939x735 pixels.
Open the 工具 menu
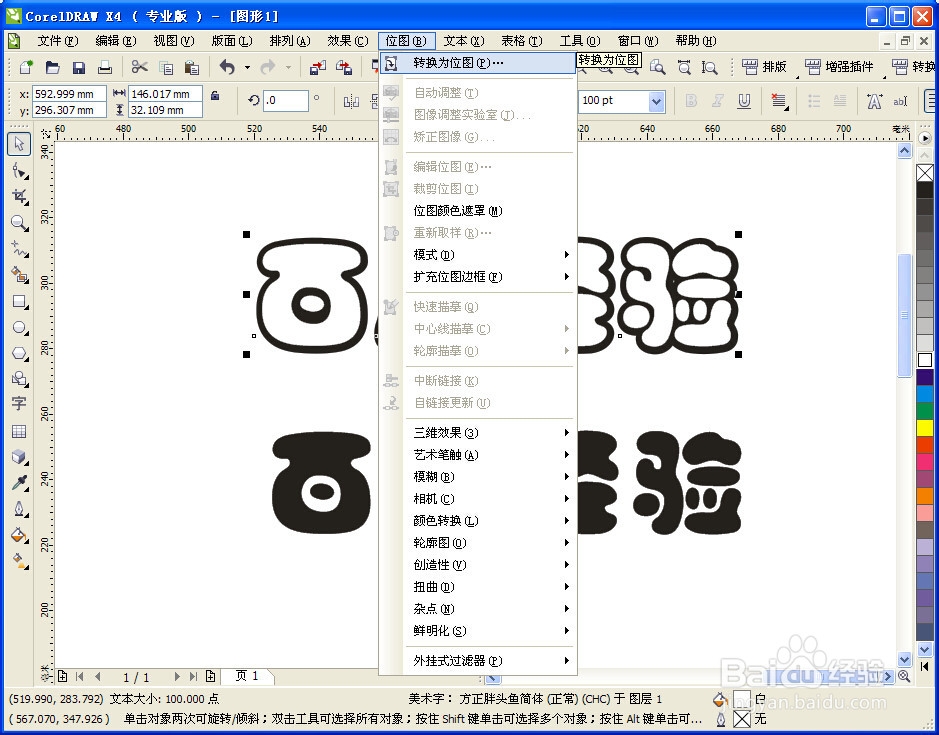coord(580,41)
